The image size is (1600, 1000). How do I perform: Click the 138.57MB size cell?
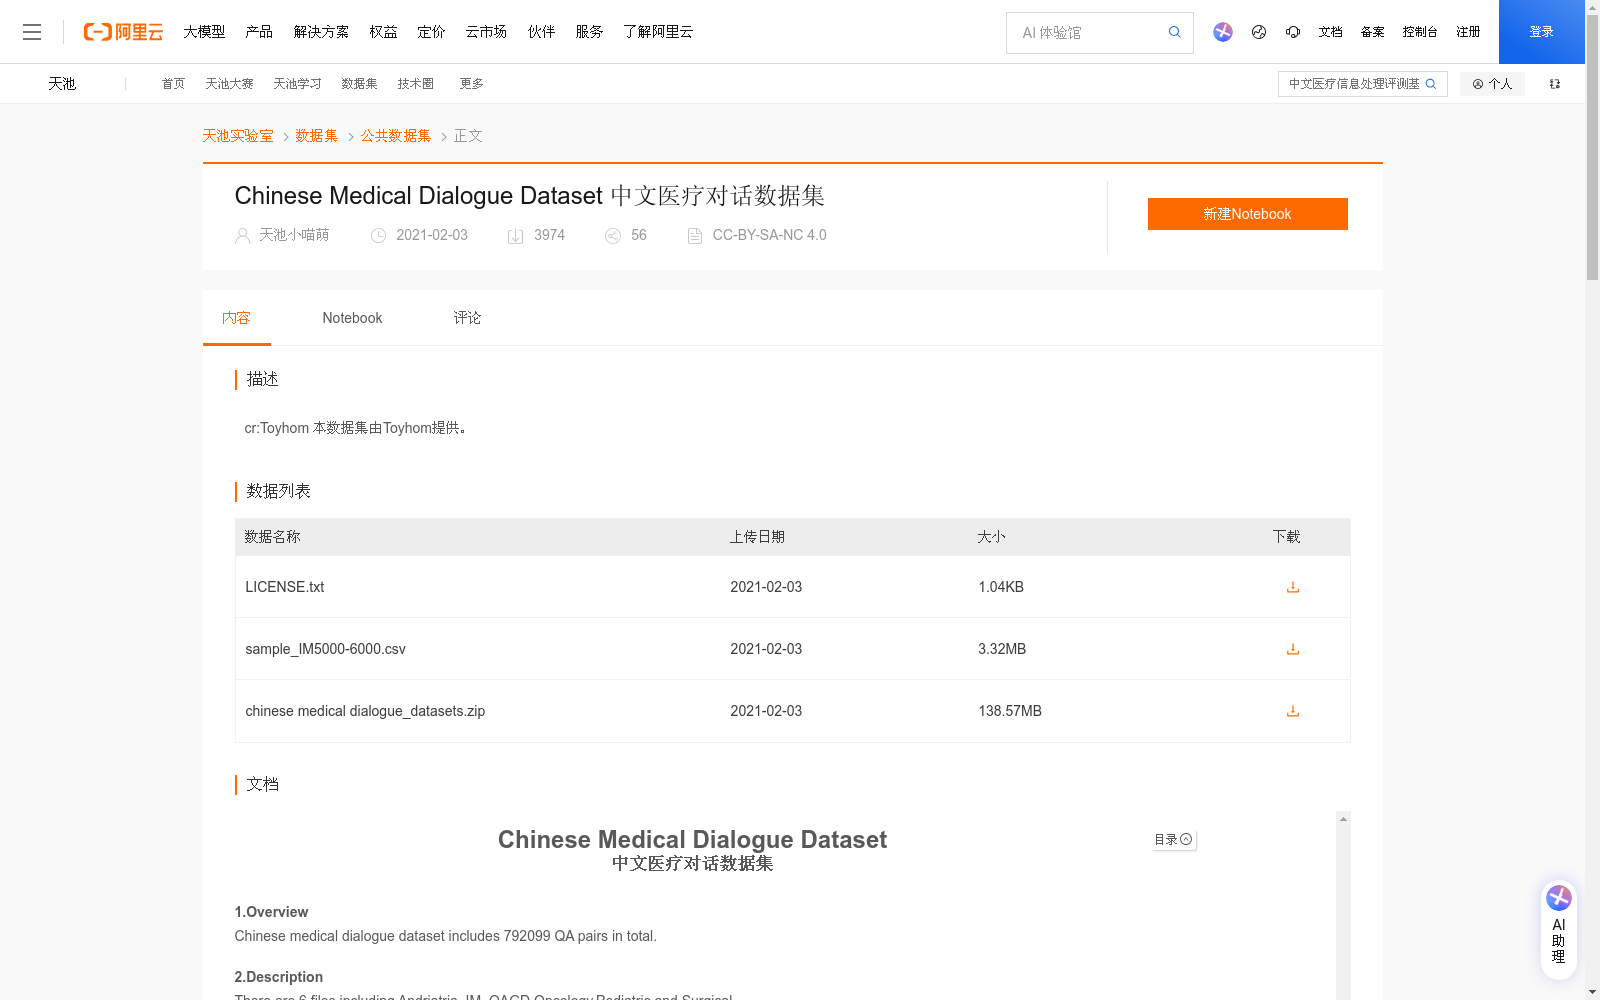point(1010,711)
